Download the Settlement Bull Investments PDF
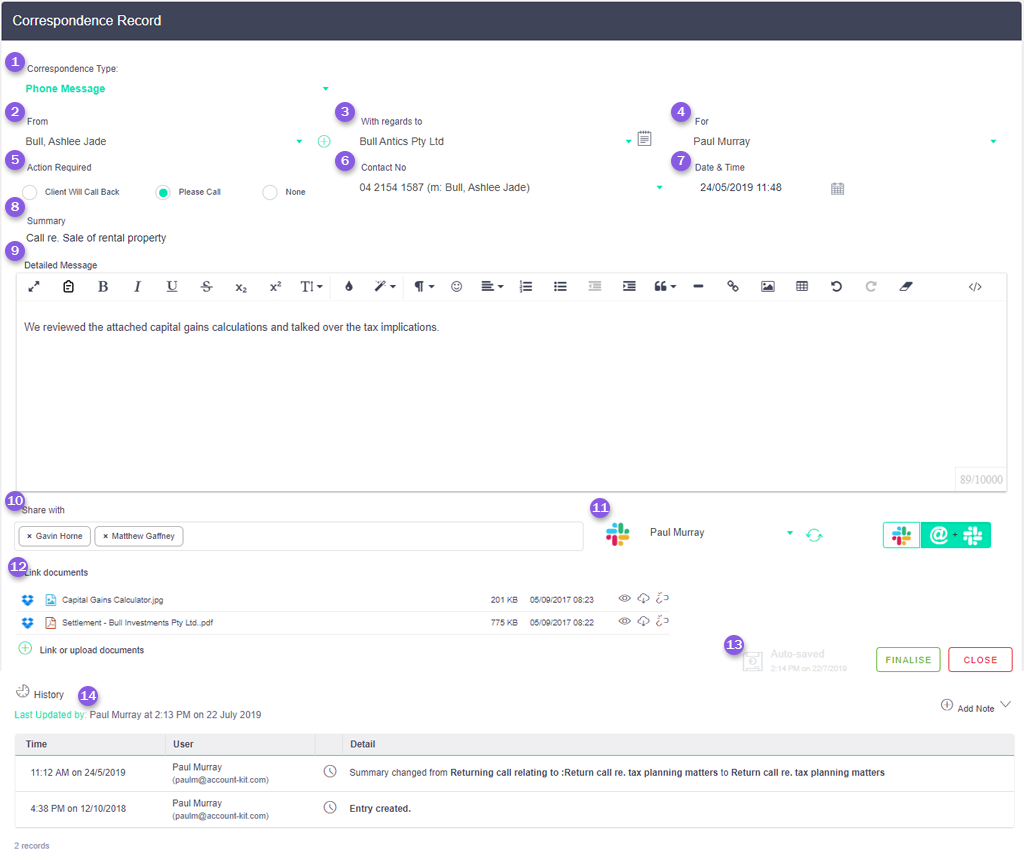This screenshot has height=858, width=1024. [643, 620]
